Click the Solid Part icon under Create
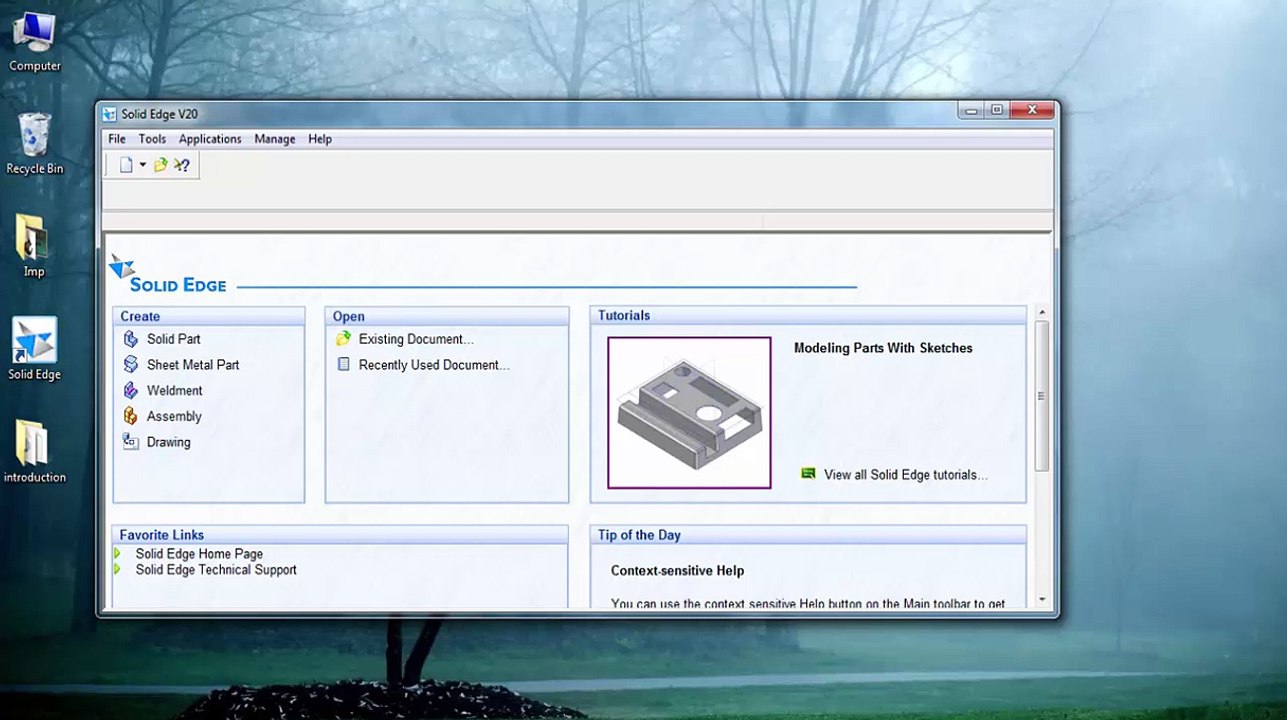This screenshot has height=720, width=1287. 130,339
